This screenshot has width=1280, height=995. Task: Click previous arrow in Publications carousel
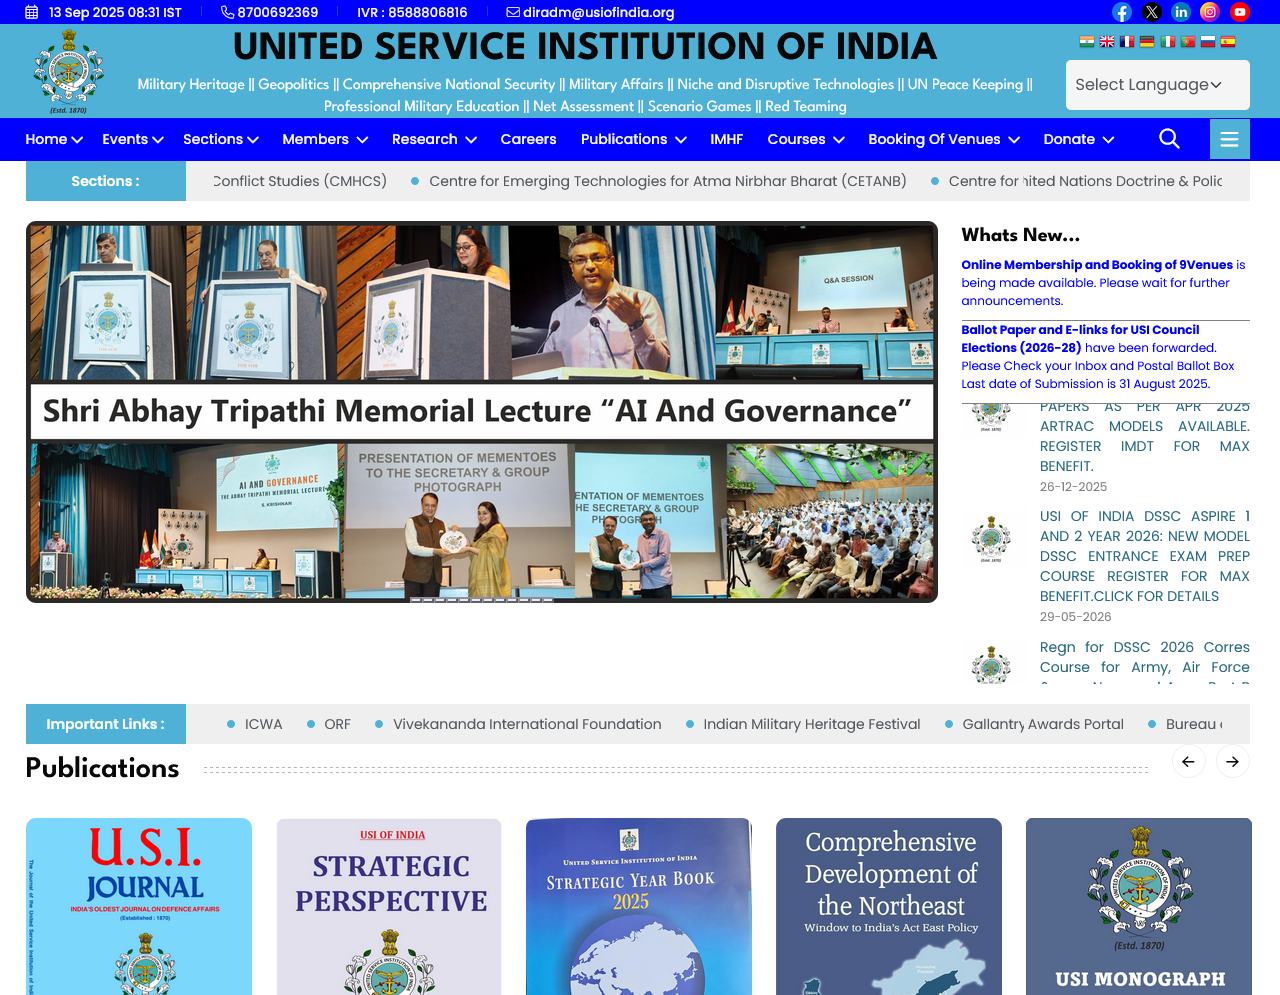click(1188, 762)
